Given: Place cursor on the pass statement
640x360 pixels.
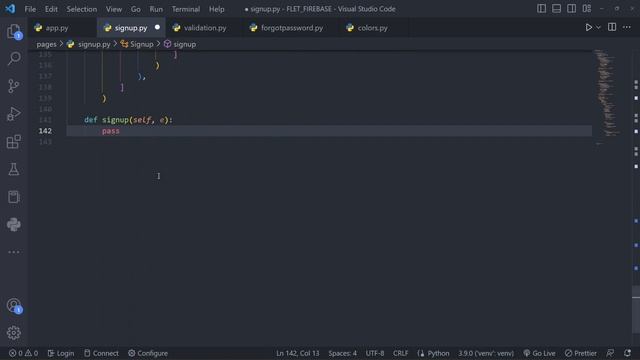Looking at the screenshot, I should click(111, 131).
